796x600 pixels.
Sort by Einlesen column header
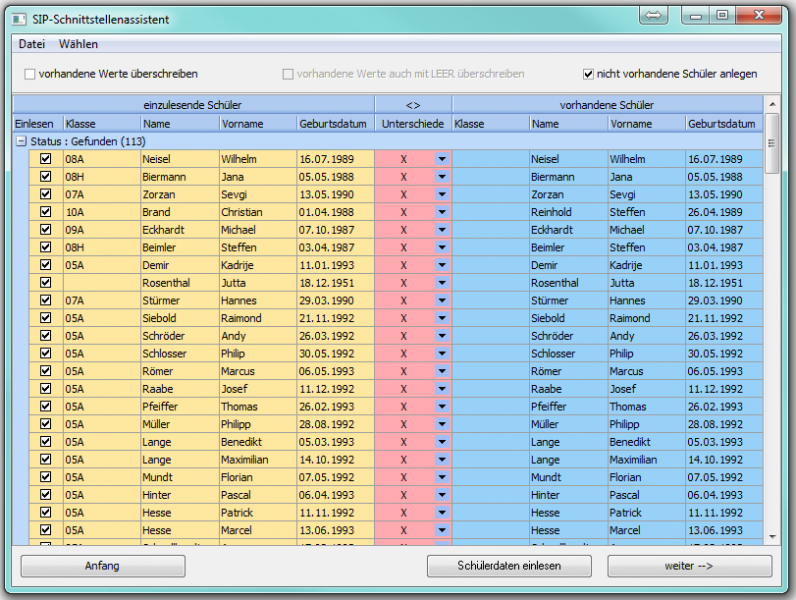point(38,123)
